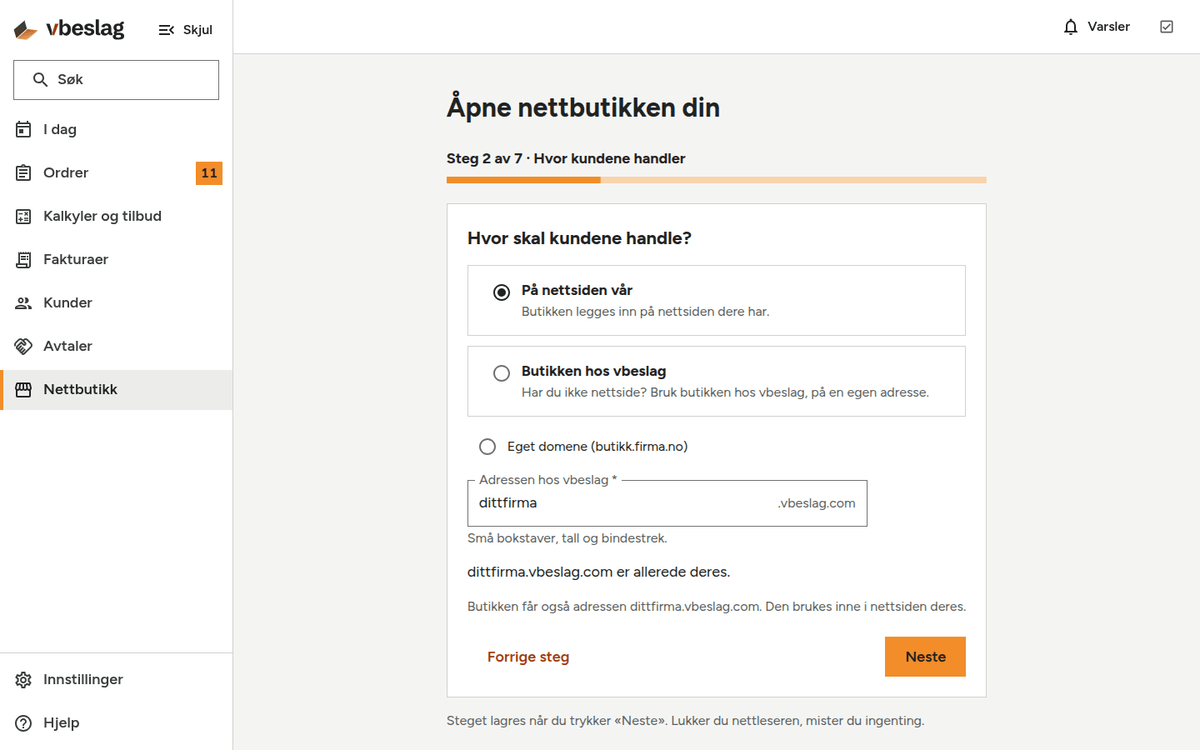The image size is (1200, 750).
Task: Open Ordrer in sidebar
Action: pos(116,173)
